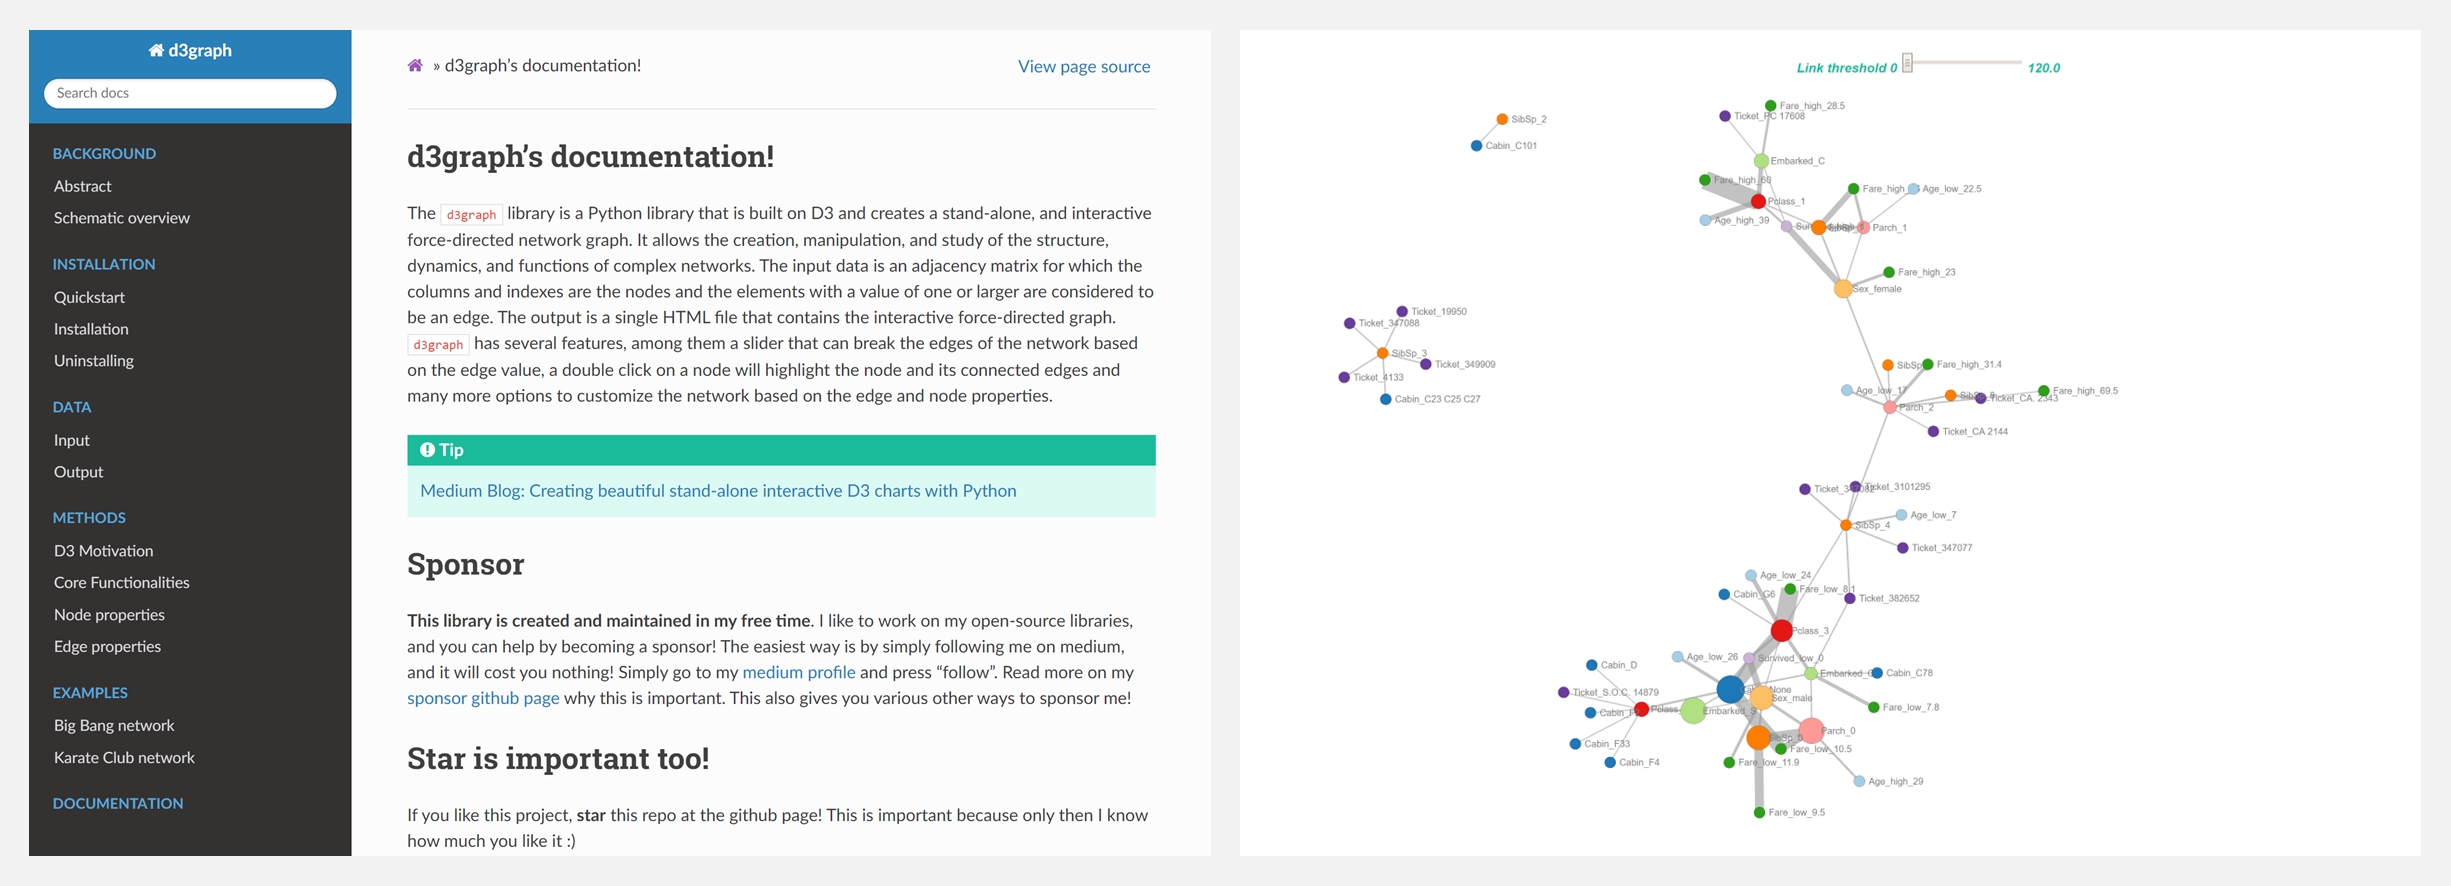Open Node properties sidebar item
The height and width of the screenshot is (886, 2451).
(x=109, y=615)
